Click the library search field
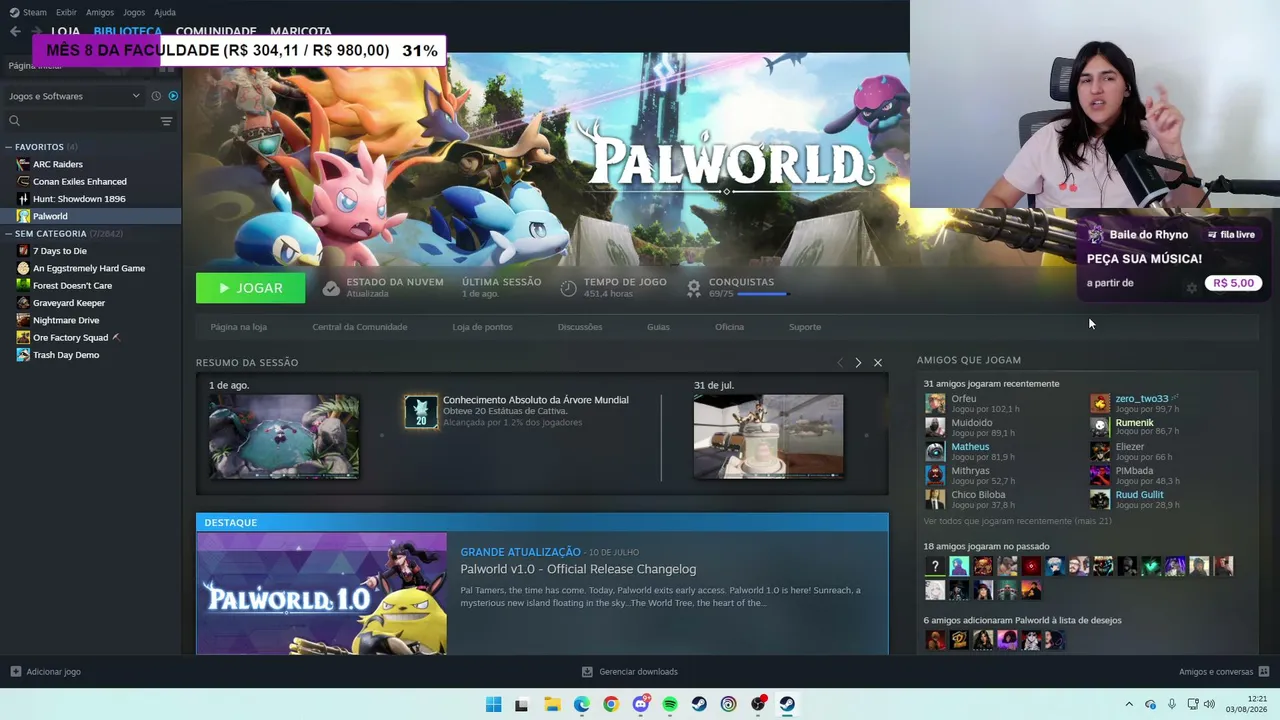1280x720 pixels. point(82,121)
